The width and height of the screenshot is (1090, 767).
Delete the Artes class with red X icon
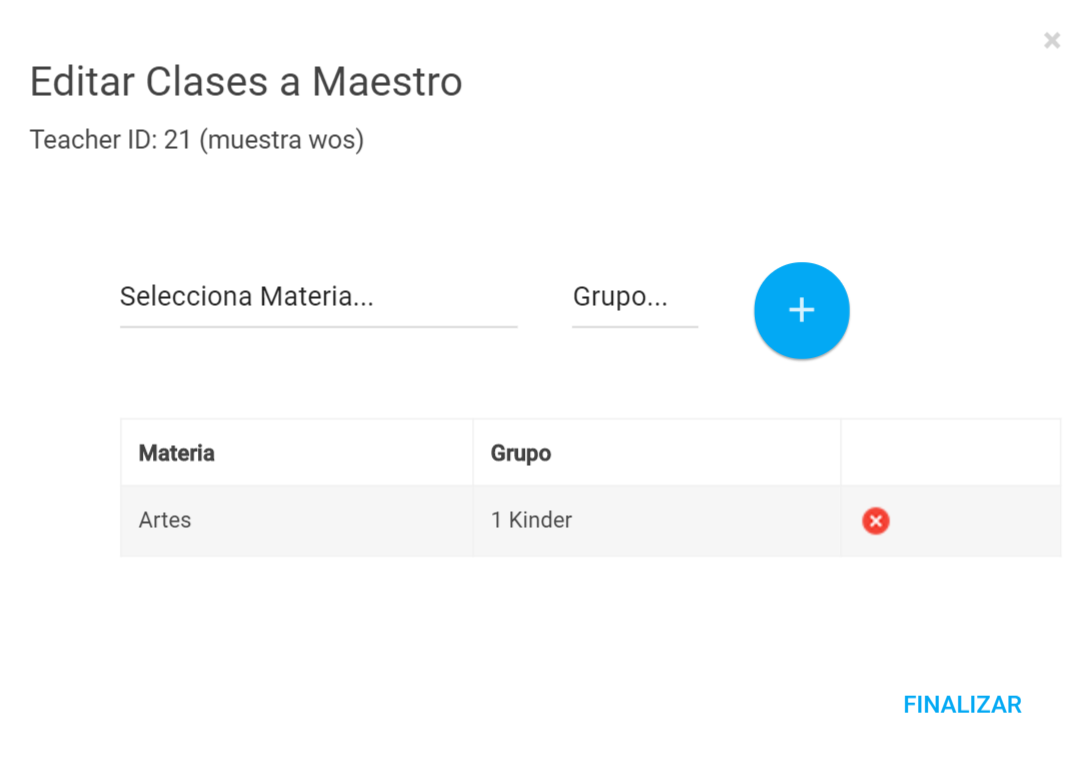[875, 521]
